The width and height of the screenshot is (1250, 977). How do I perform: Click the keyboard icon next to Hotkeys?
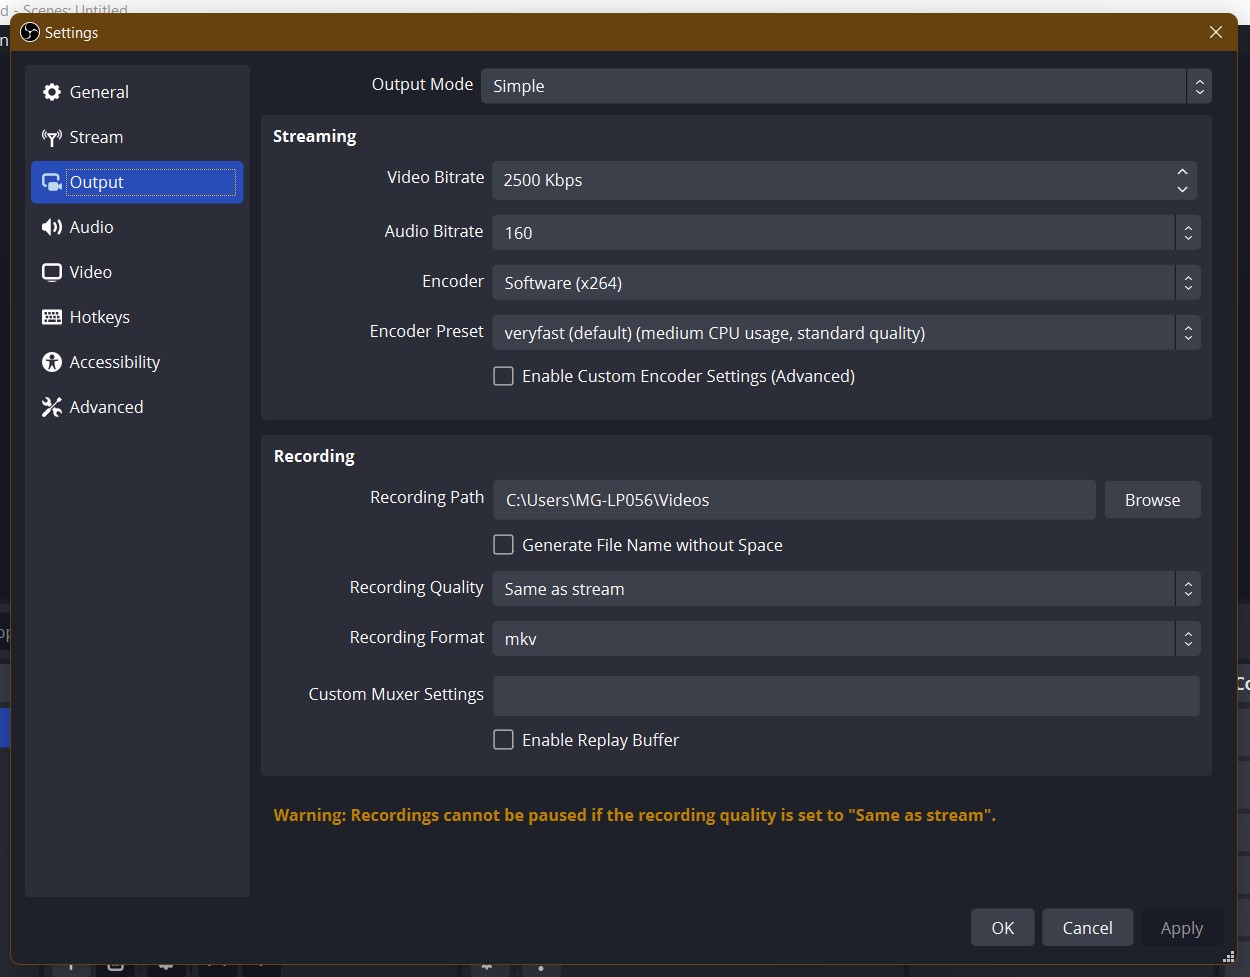point(51,317)
